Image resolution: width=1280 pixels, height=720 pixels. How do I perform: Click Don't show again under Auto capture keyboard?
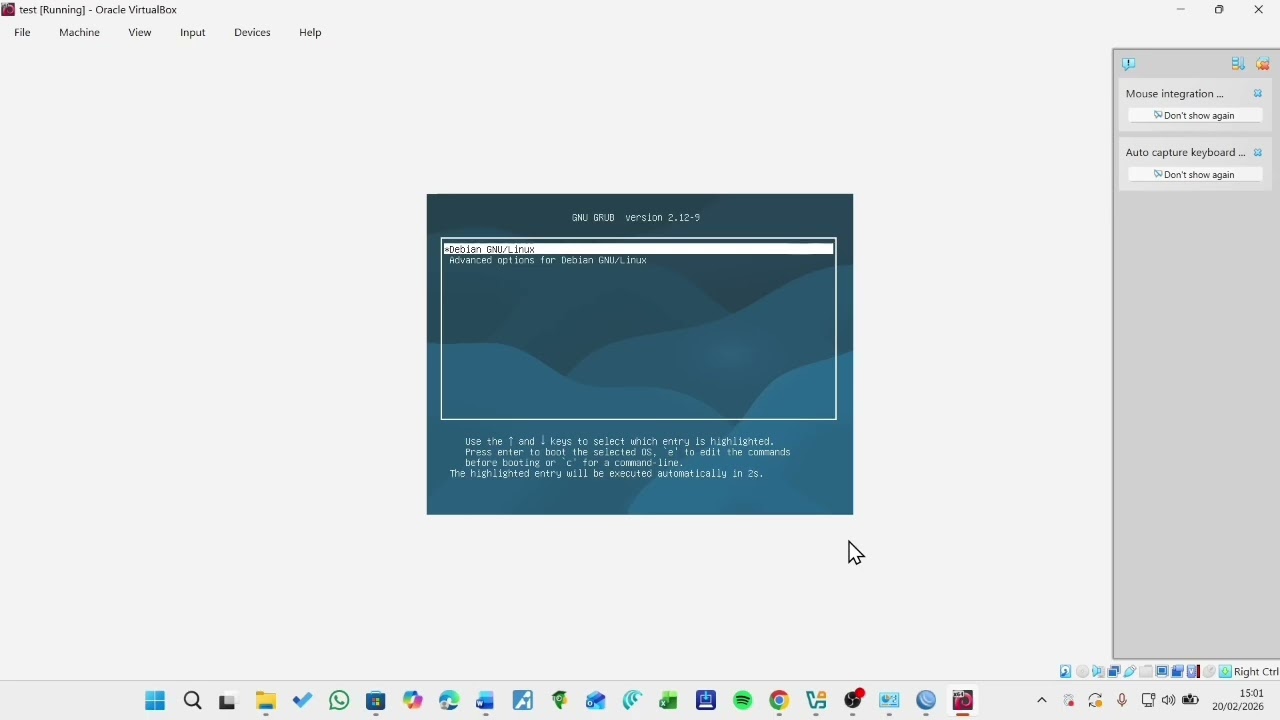click(1195, 174)
